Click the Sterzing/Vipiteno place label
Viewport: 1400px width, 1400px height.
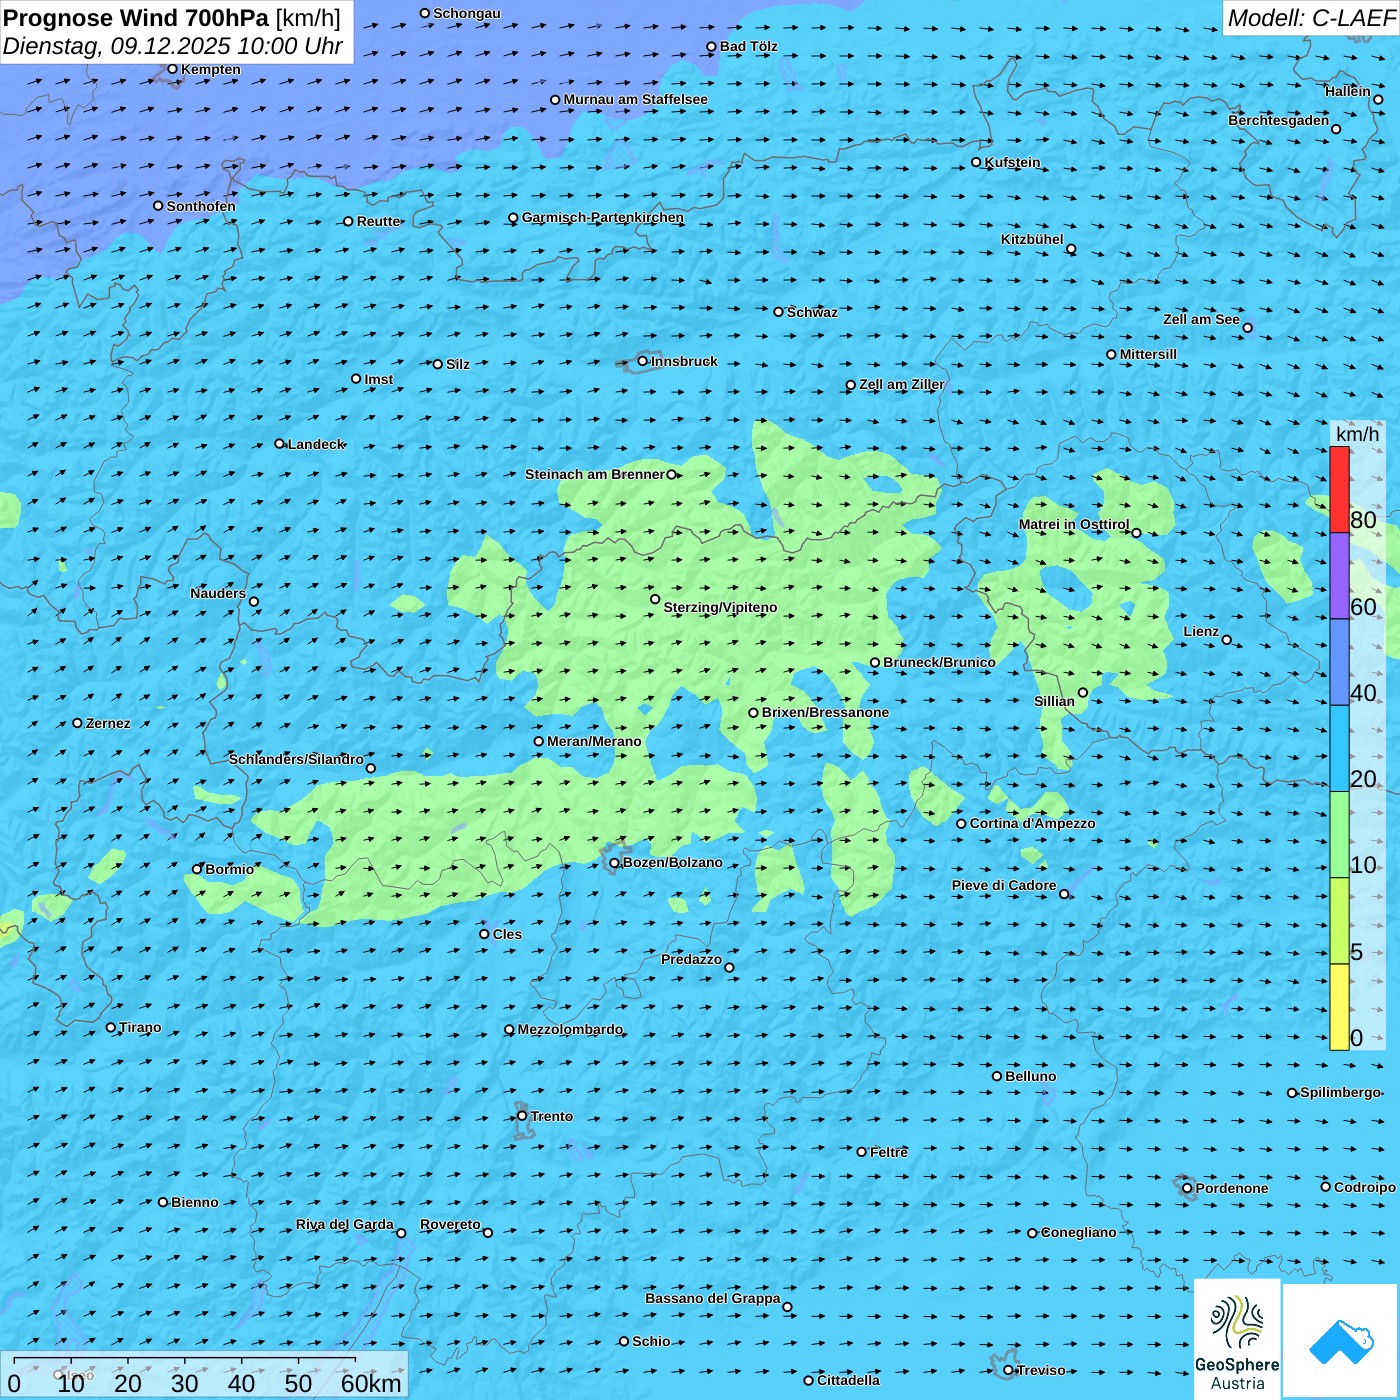tap(720, 607)
